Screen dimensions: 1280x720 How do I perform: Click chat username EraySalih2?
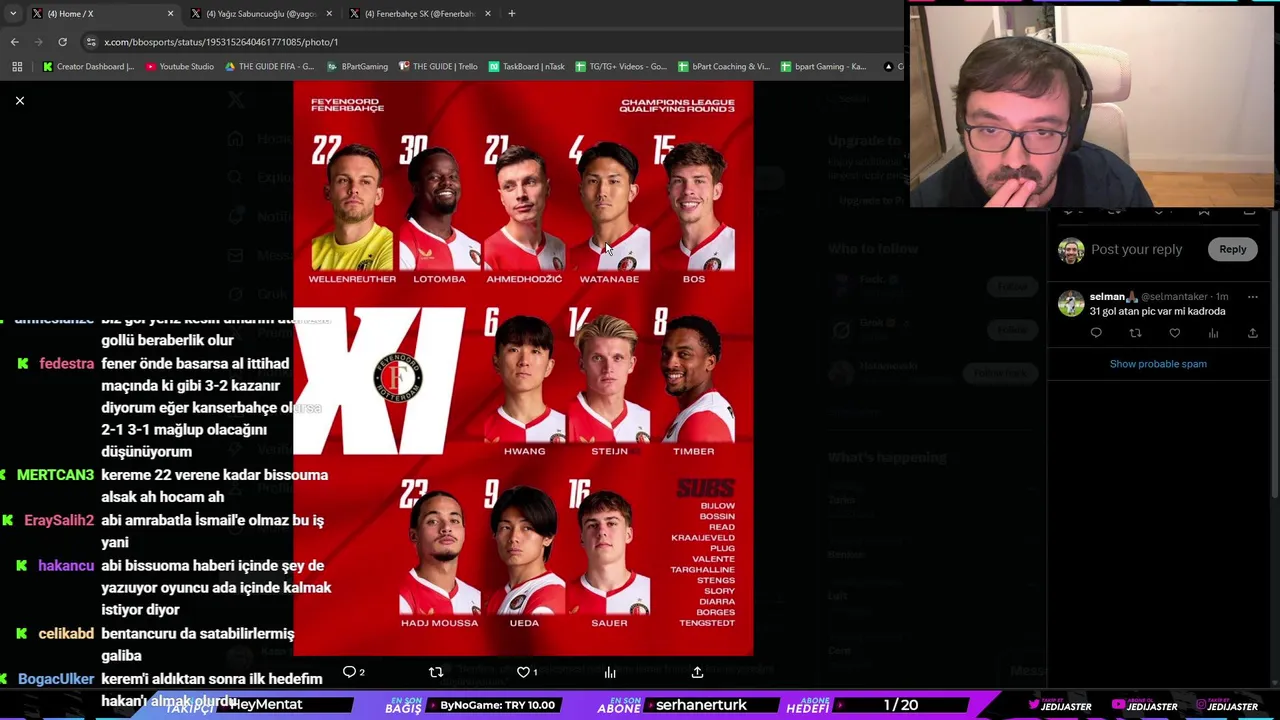point(59,520)
